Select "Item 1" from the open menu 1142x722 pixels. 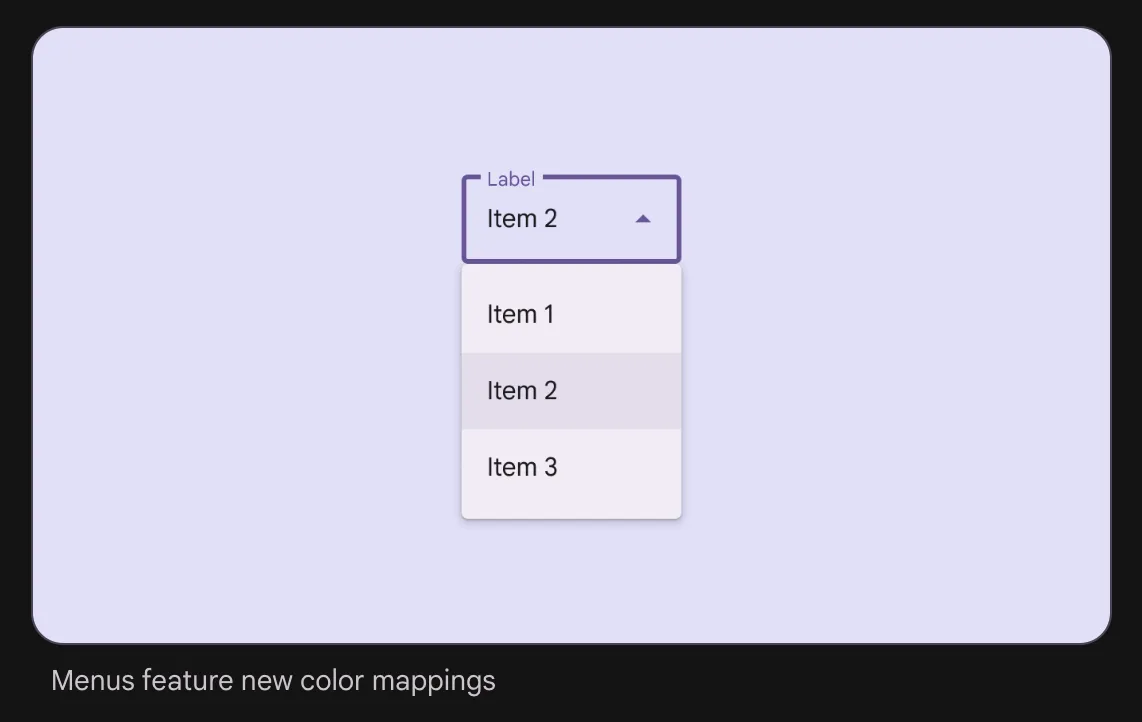click(x=521, y=314)
